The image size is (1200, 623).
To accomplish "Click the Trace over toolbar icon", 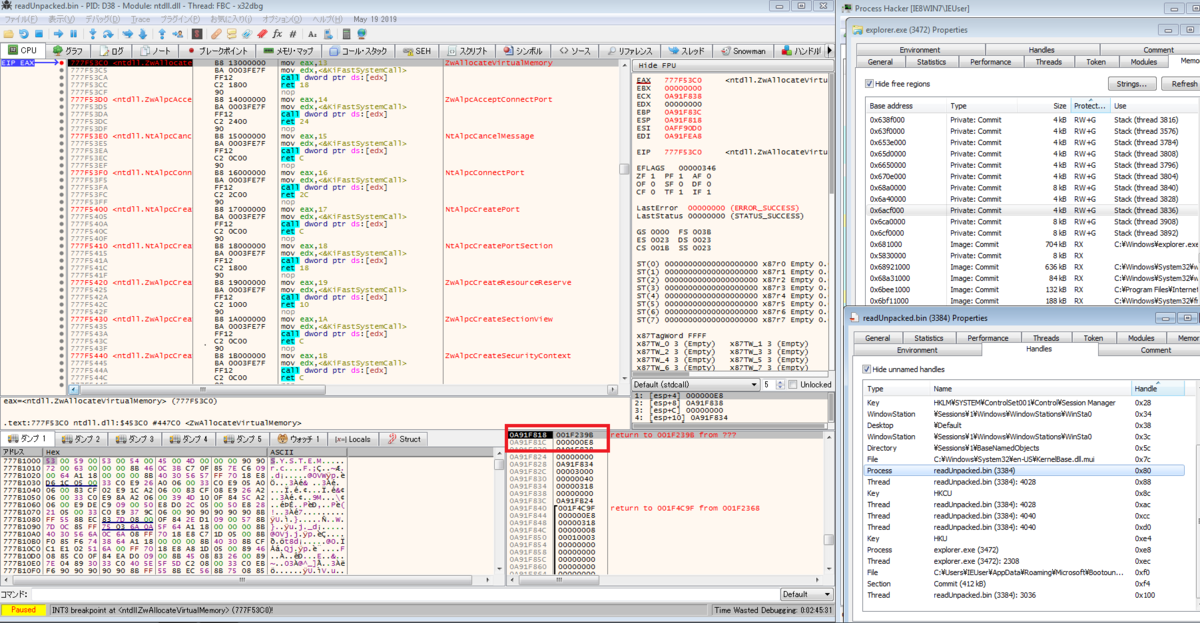I will (x=143, y=34).
